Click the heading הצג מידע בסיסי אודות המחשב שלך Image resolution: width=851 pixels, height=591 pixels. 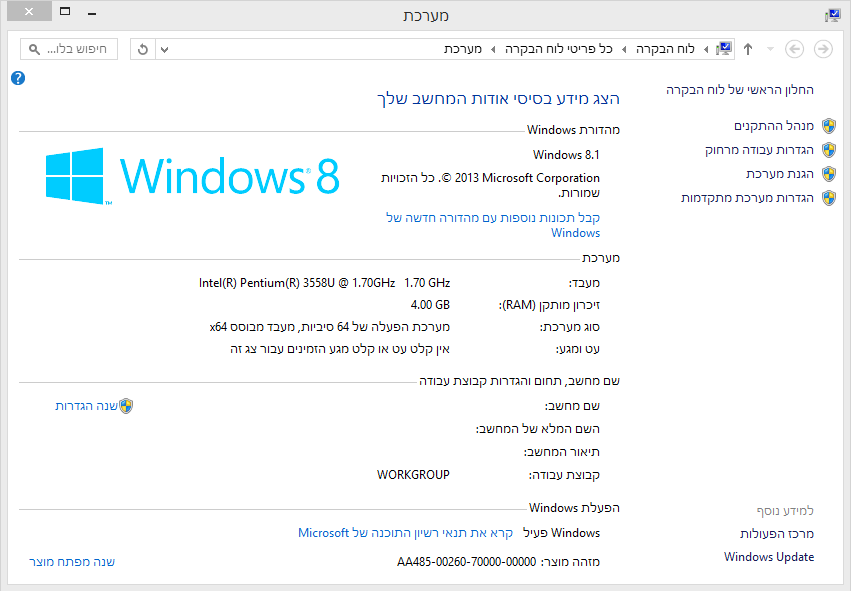(x=498, y=99)
